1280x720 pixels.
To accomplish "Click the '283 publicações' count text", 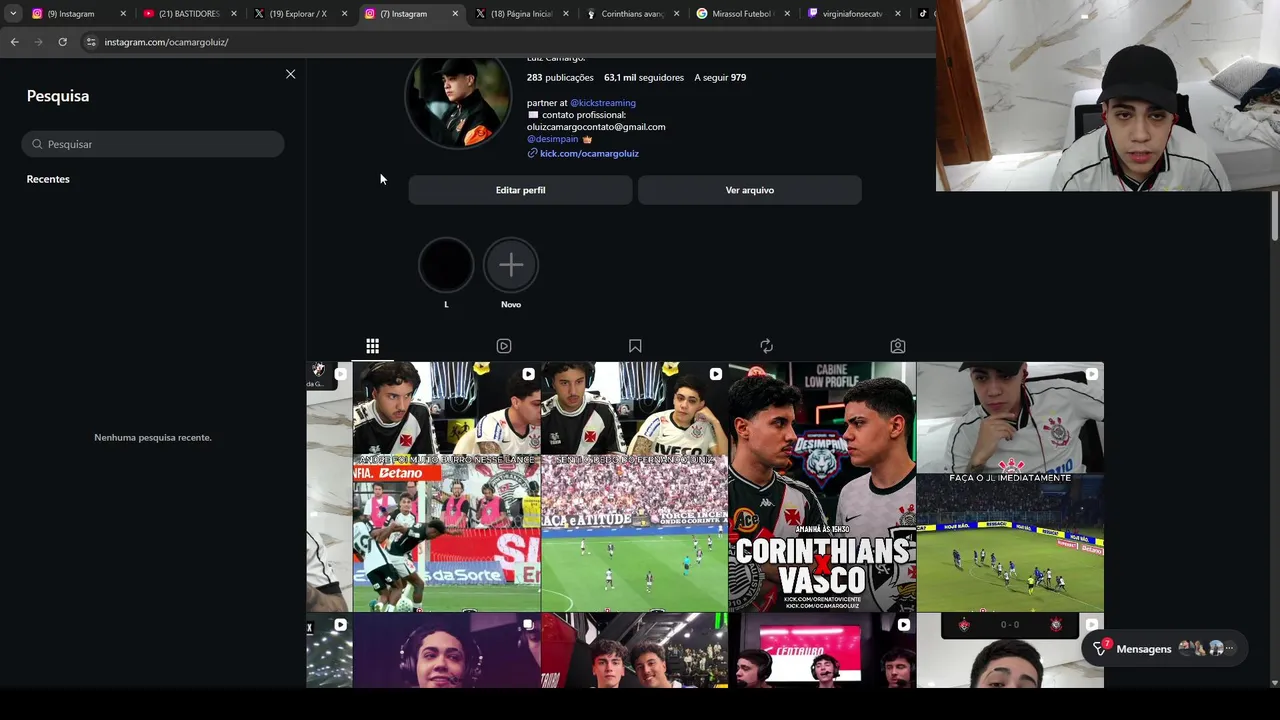I will tap(560, 77).
